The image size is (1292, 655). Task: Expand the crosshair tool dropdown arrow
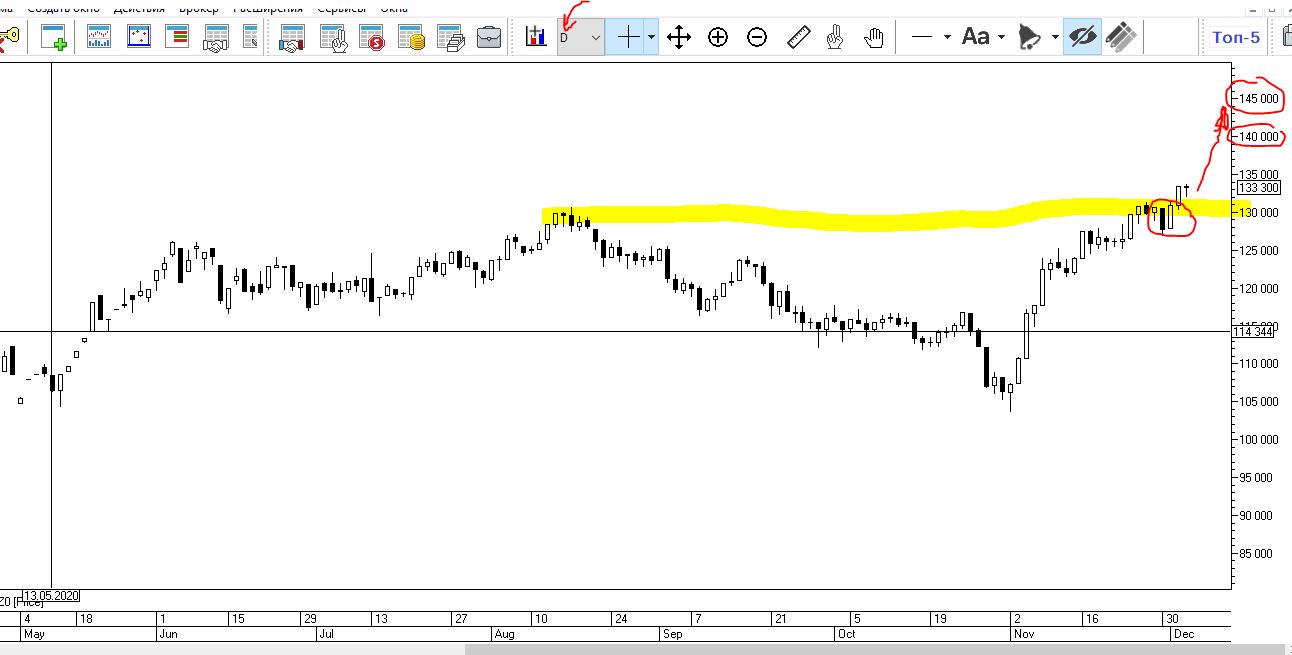652,38
